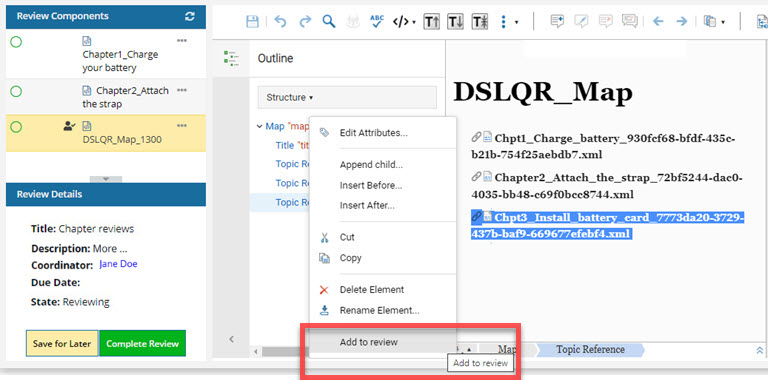Viewport: 768px width, 380px height.
Task: Select DSLQR_Map_1300 review component row
Action: pos(106,133)
